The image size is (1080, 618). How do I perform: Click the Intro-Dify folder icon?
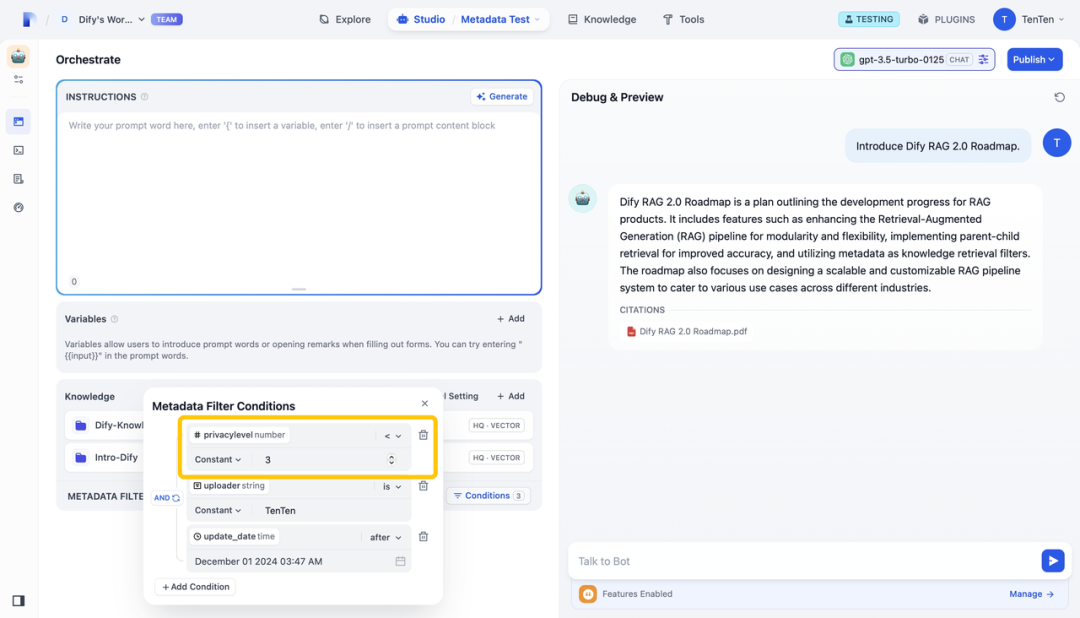pos(81,457)
